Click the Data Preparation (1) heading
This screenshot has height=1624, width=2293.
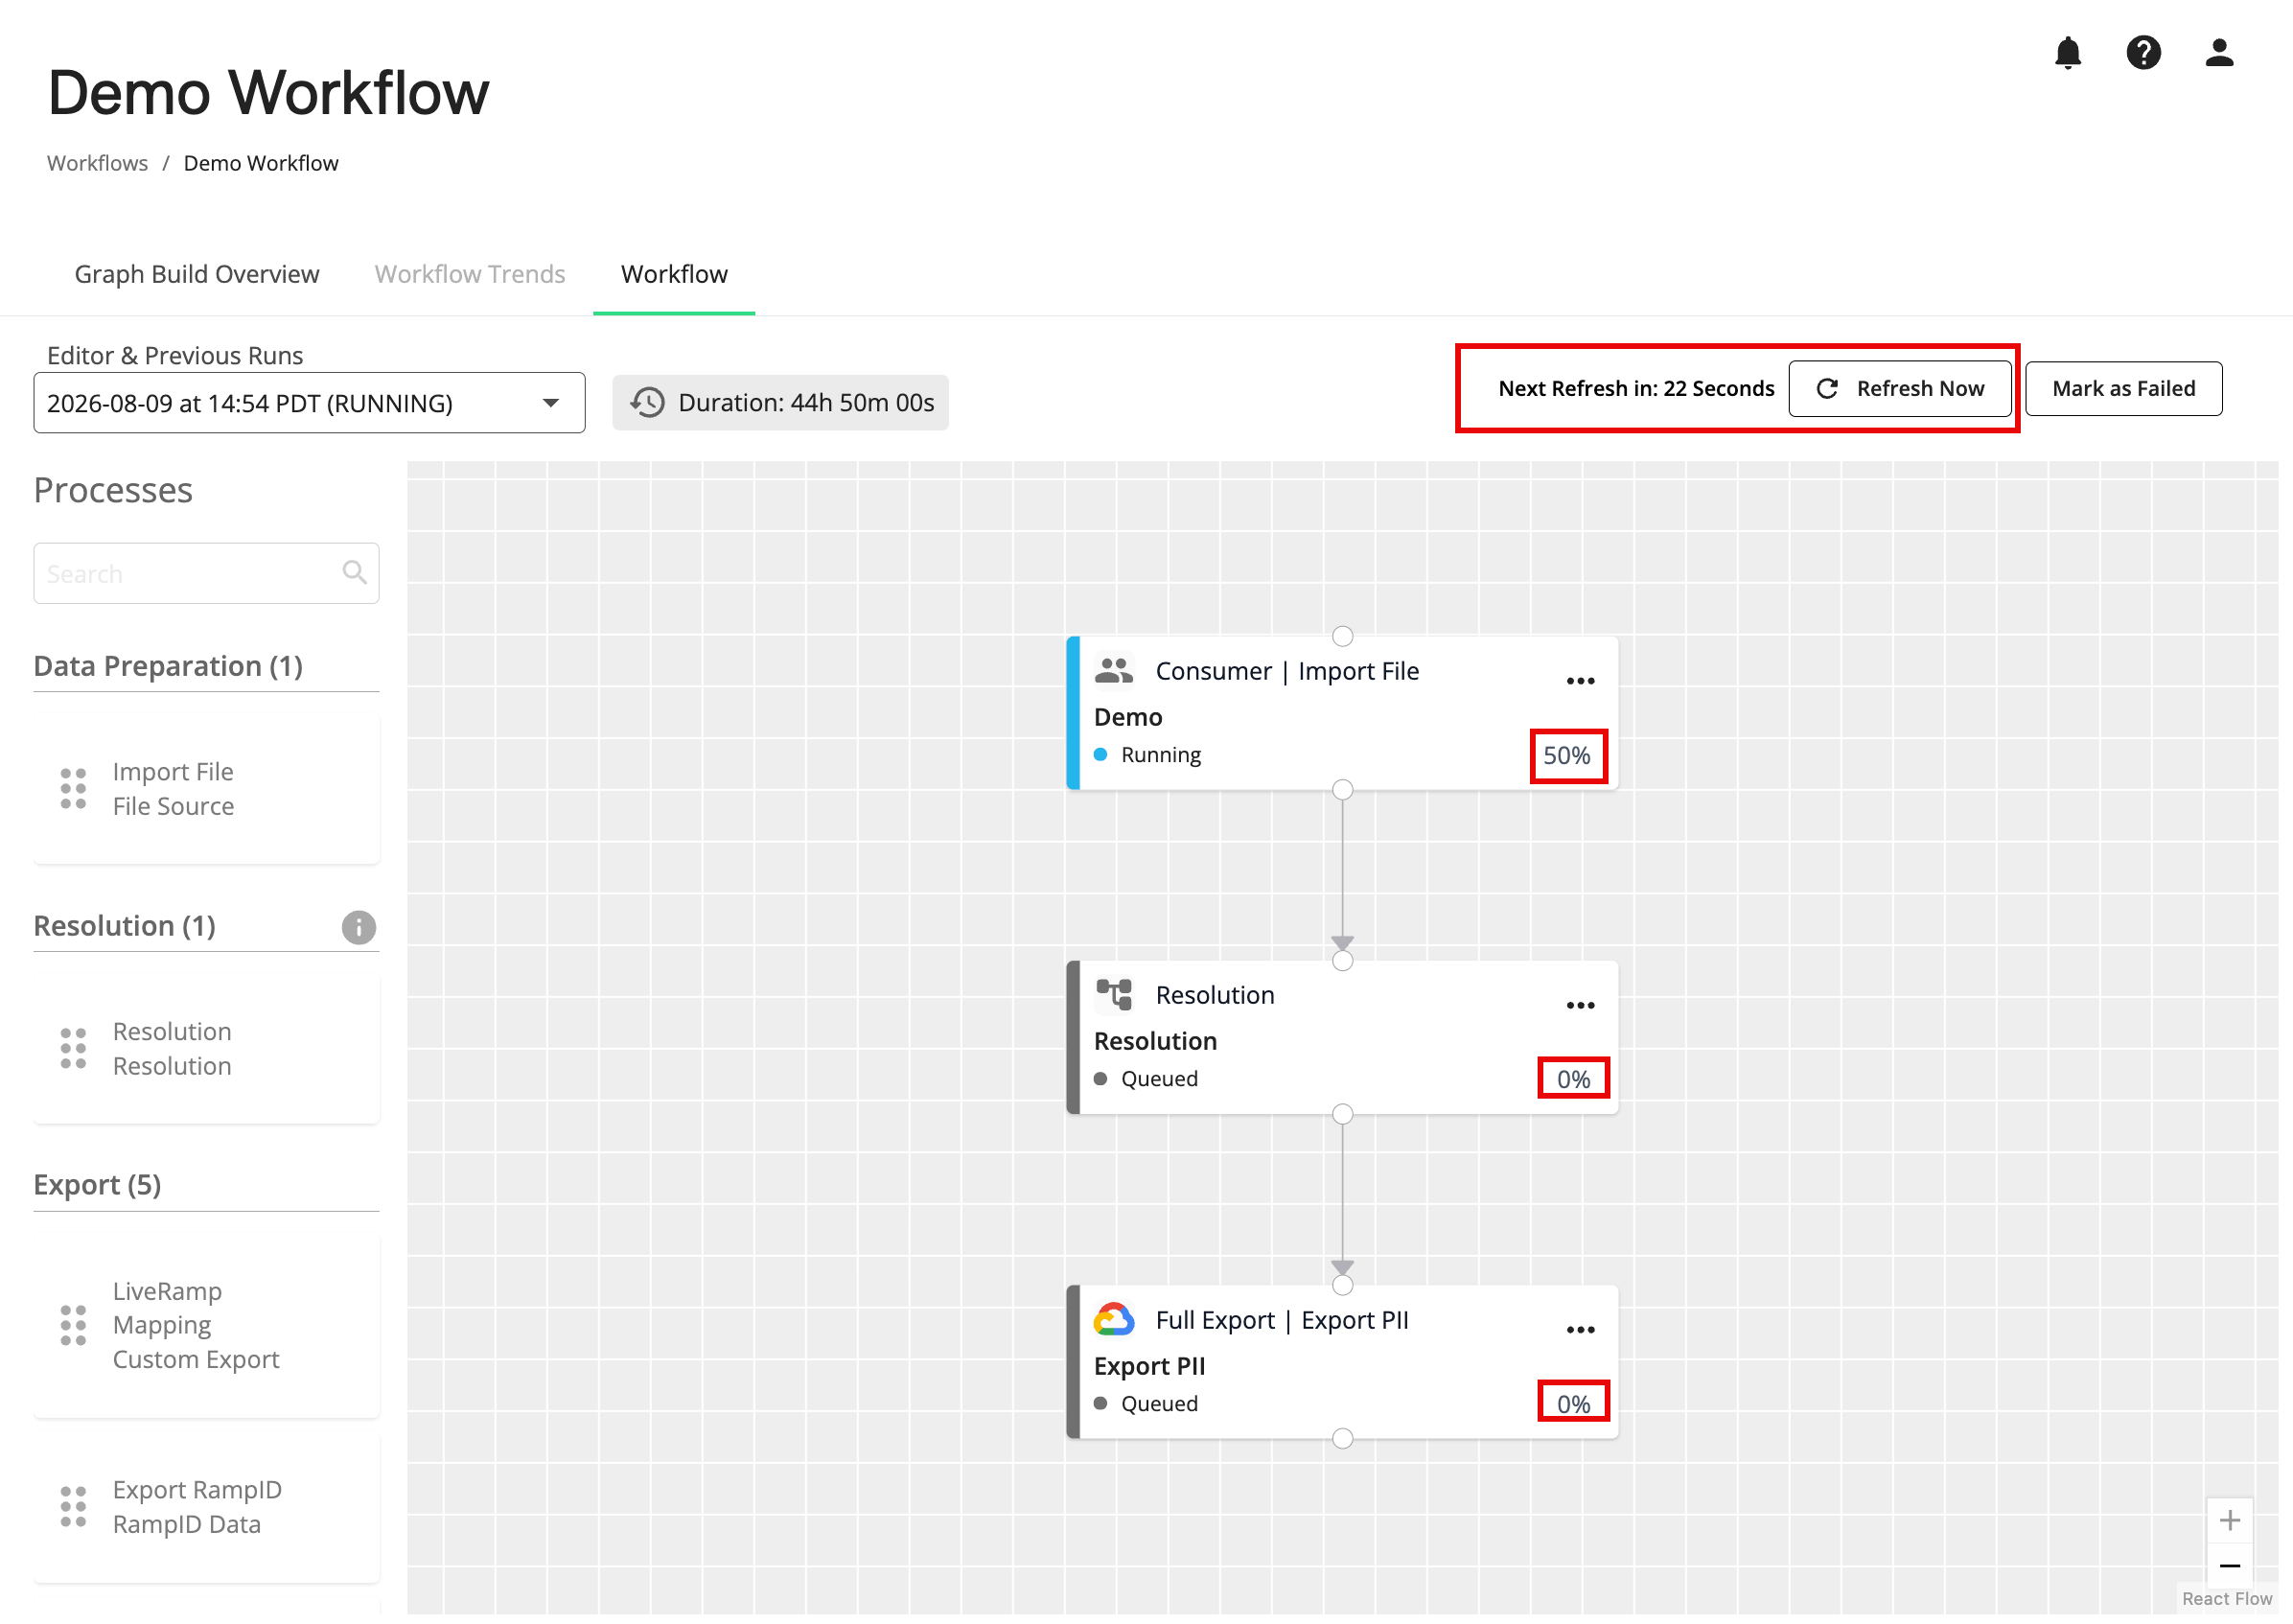168,666
